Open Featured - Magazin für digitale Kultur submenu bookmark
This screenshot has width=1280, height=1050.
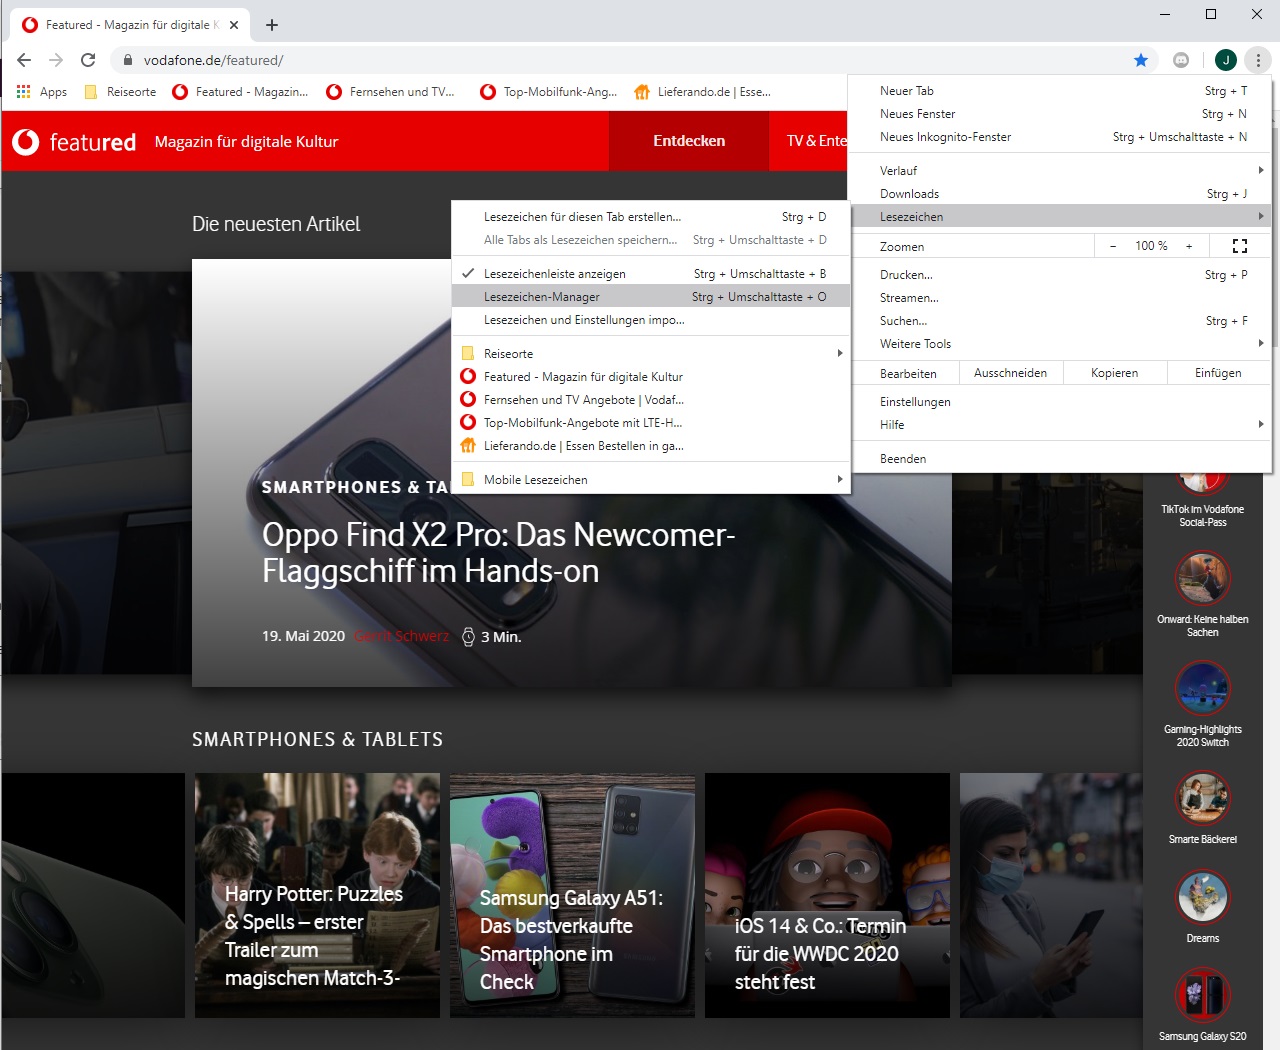click(x=651, y=377)
